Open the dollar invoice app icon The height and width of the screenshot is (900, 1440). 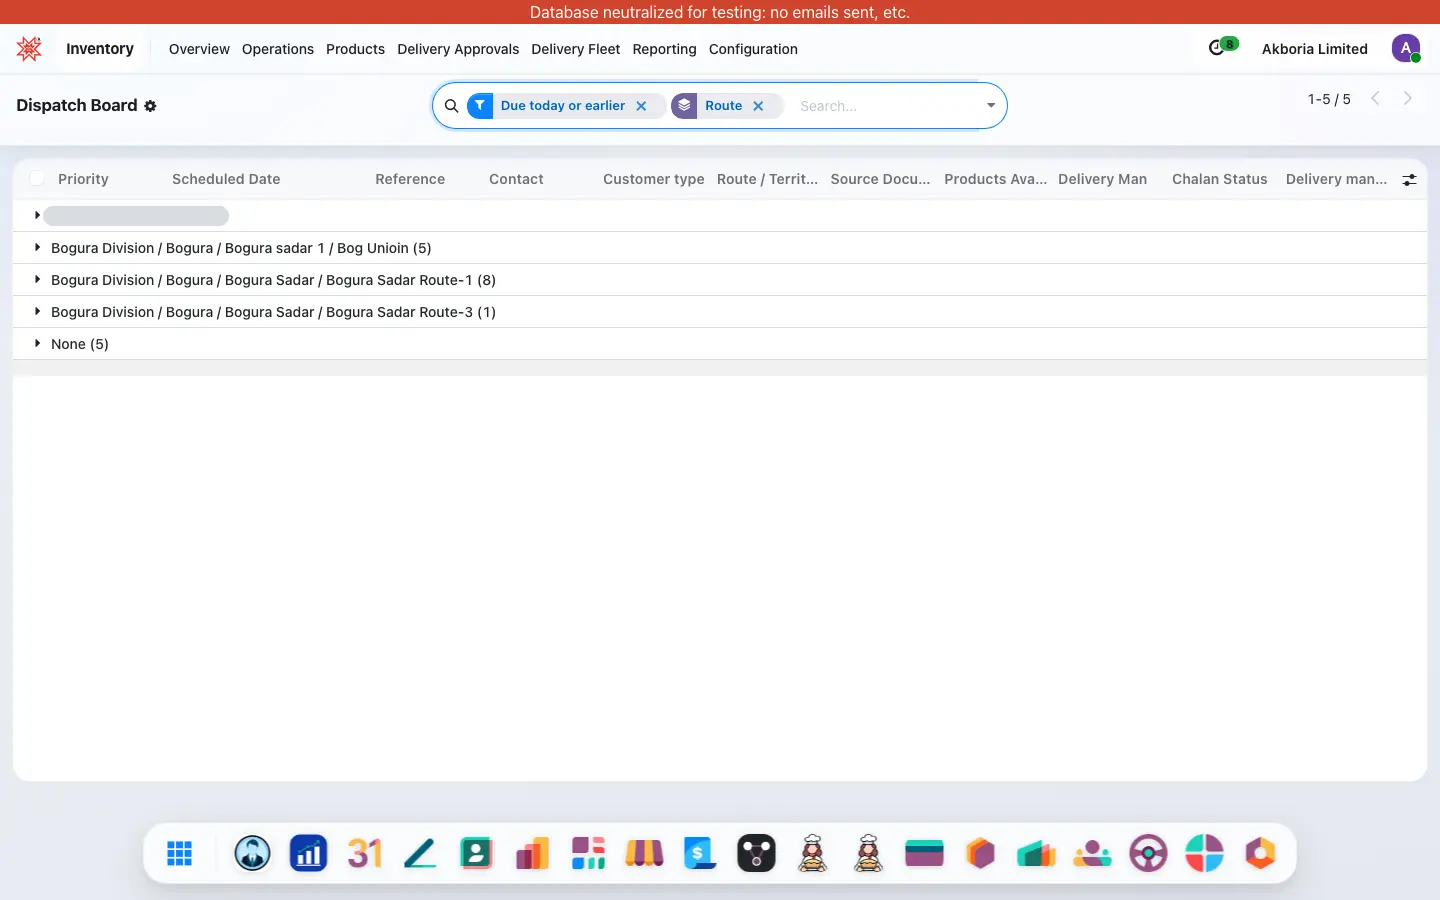tap(701, 853)
